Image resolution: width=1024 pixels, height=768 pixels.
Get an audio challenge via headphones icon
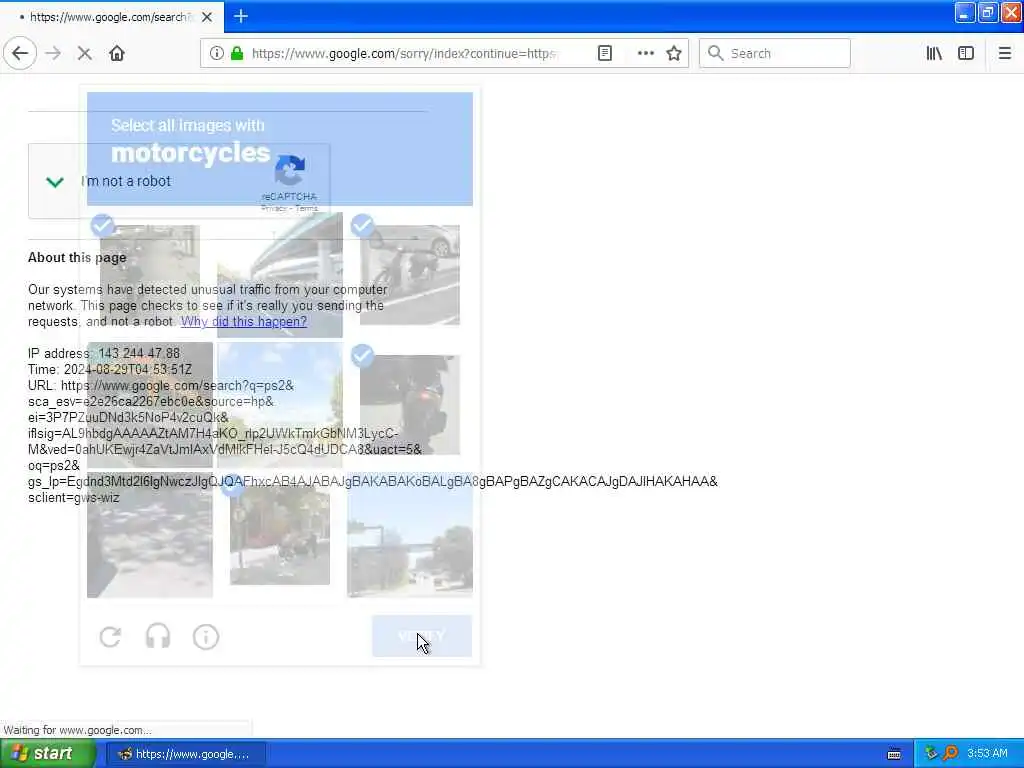(158, 637)
